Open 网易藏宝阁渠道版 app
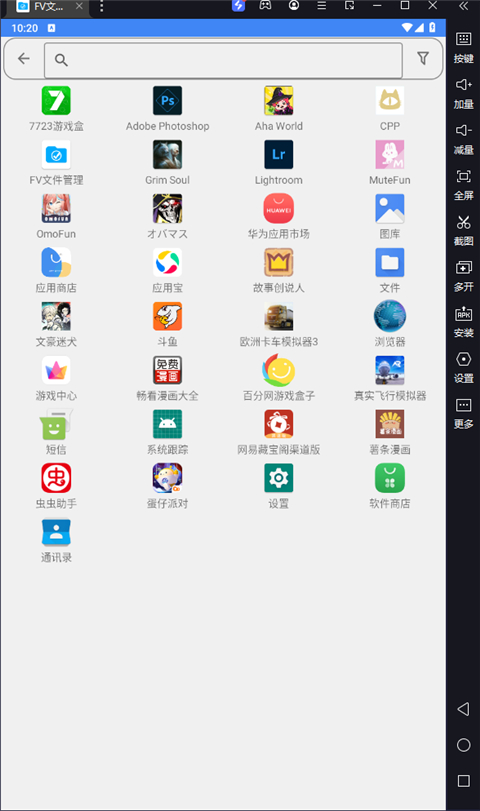The height and width of the screenshot is (811, 480). pos(278,424)
